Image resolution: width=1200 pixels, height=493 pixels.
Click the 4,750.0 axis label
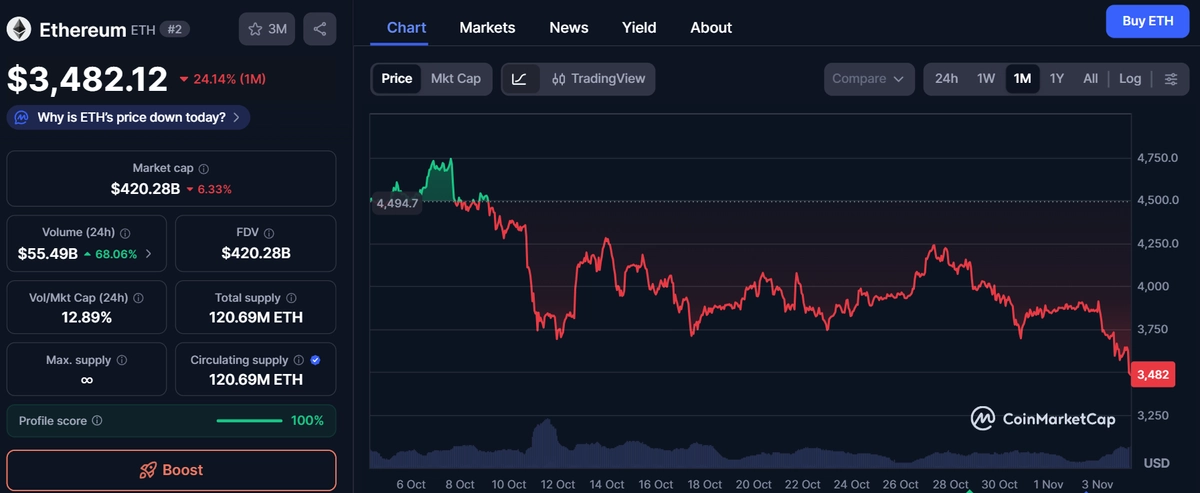1157,158
